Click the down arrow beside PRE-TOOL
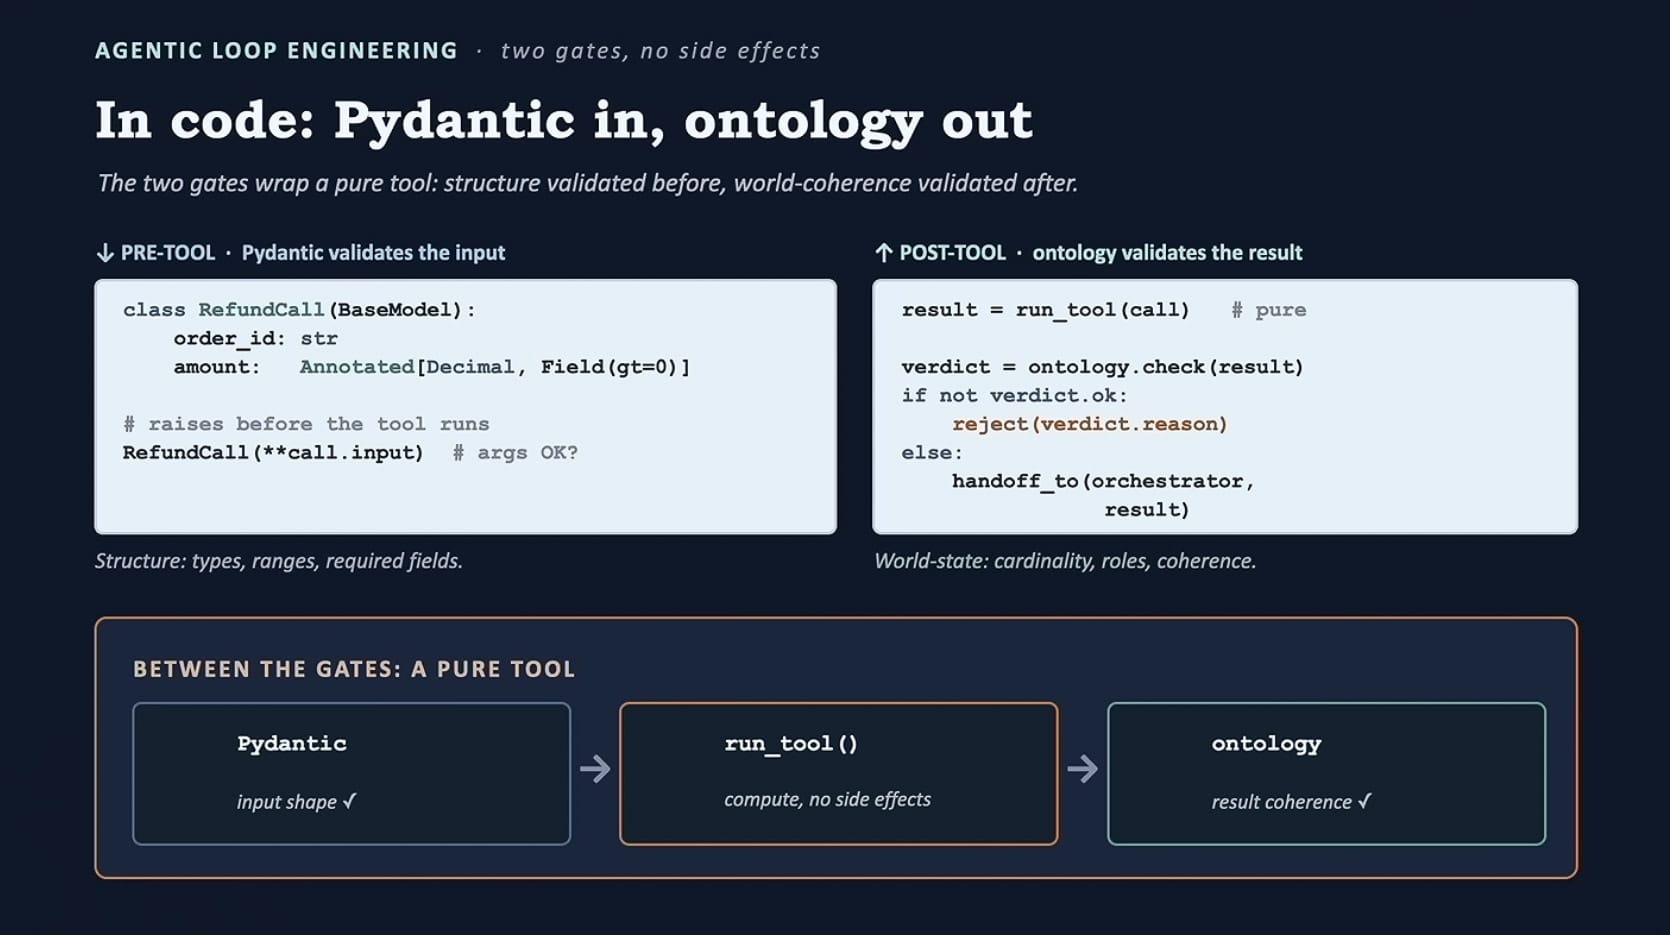 point(105,253)
